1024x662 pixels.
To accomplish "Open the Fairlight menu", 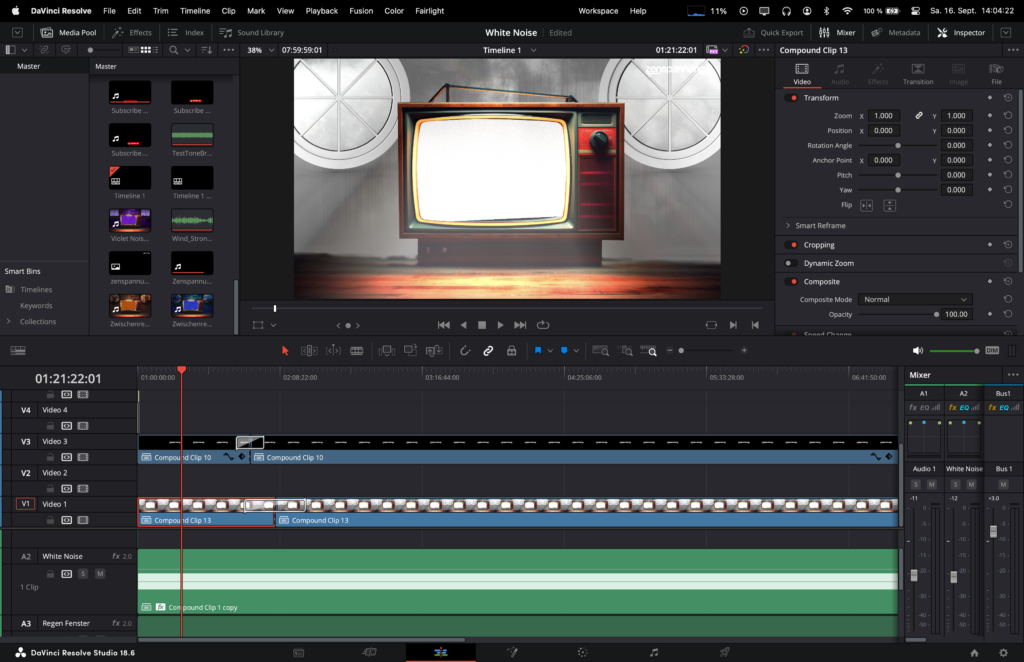I will click(x=430, y=11).
